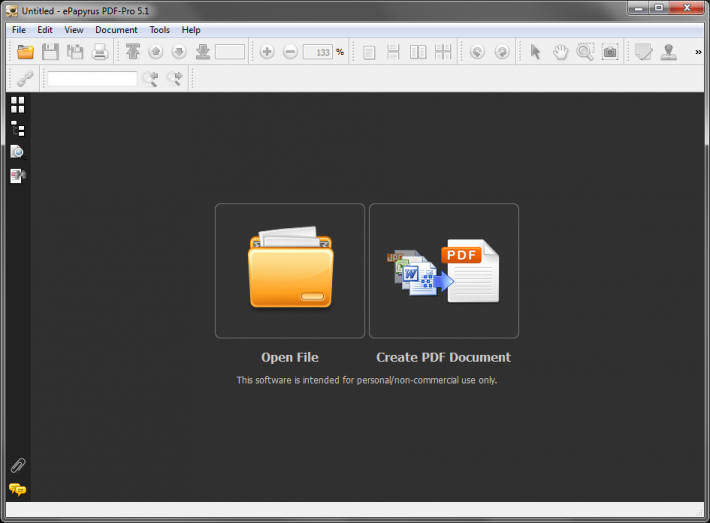Click the Open folder toolbar icon
Viewport: 710px width, 523px height.
[x=25, y=52]
